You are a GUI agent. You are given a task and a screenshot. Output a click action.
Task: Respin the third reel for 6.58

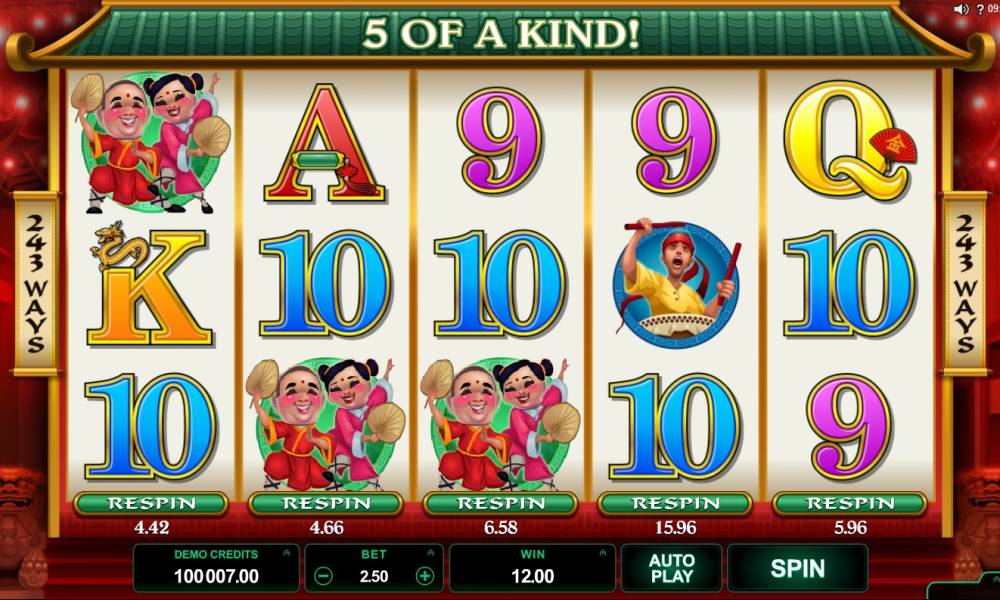(x=501, y=504)
